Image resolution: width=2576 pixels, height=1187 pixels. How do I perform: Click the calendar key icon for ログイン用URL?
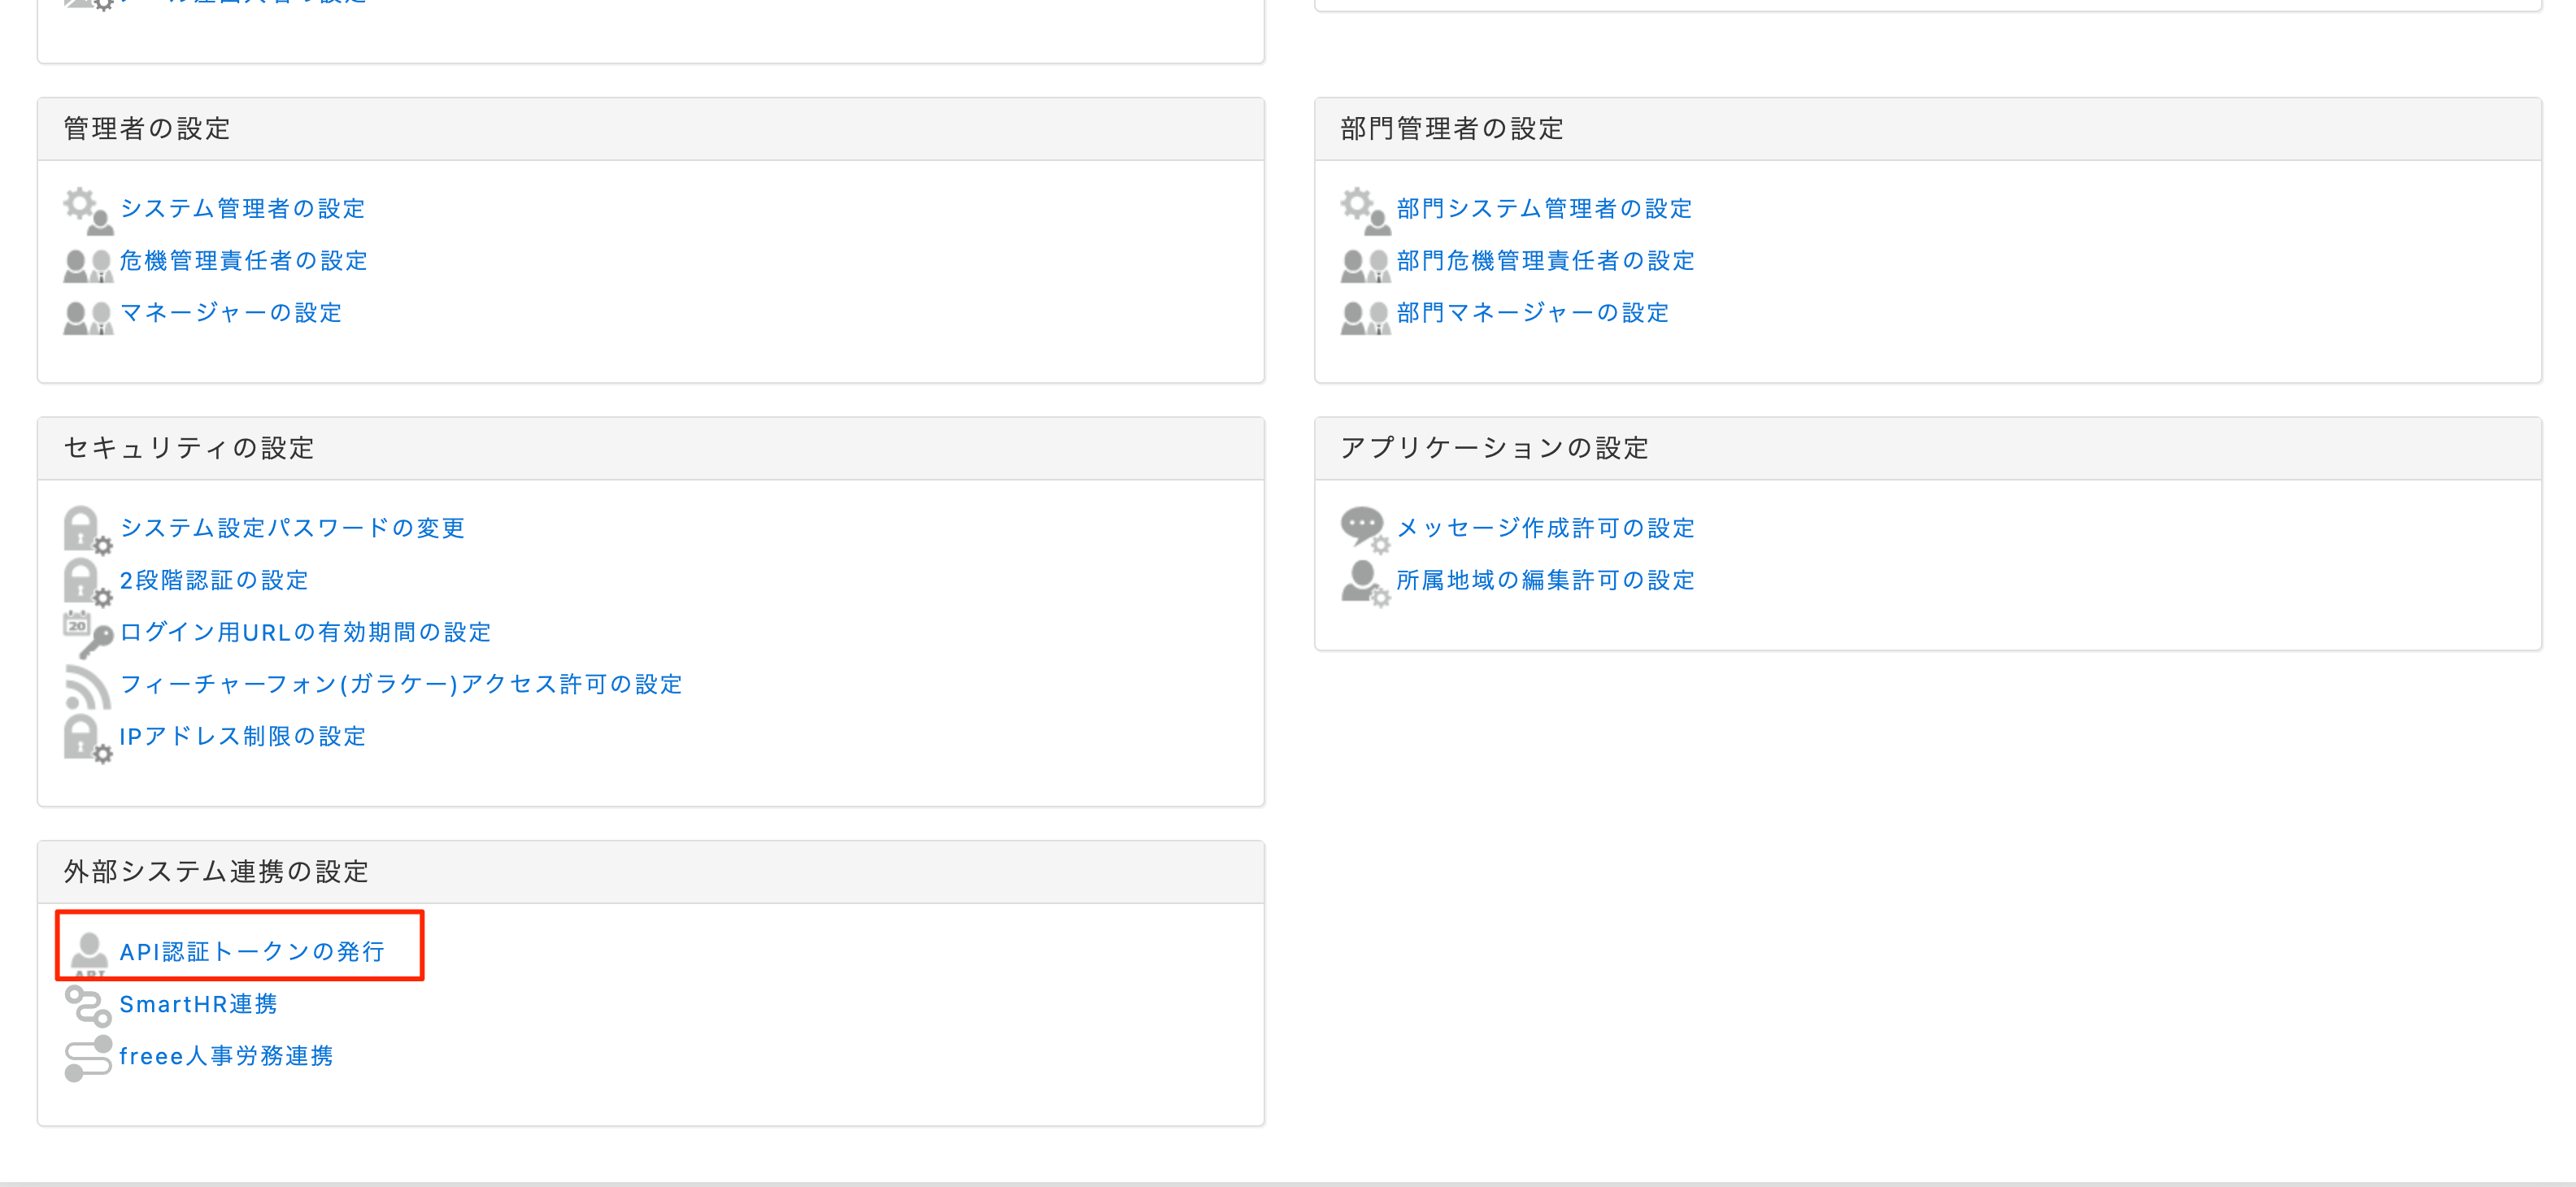click(87, 634)
